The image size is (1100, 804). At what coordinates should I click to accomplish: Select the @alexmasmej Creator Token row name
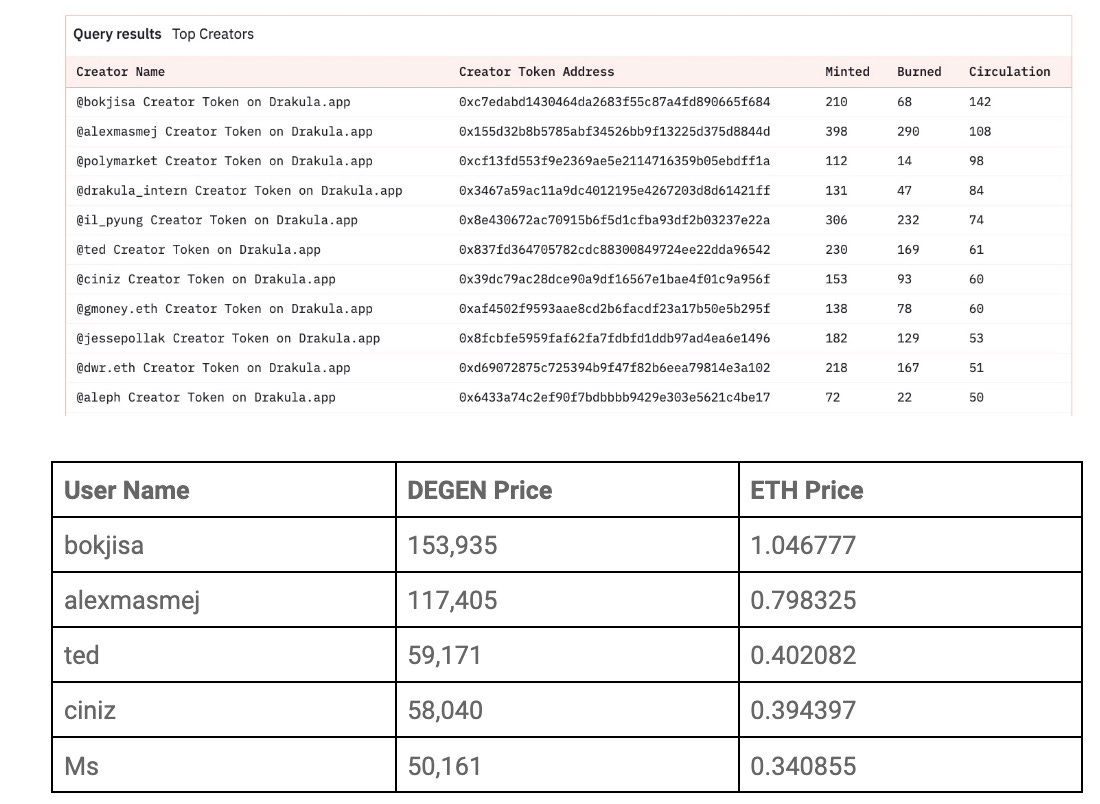pyautogui.click(x=224, y=131)
